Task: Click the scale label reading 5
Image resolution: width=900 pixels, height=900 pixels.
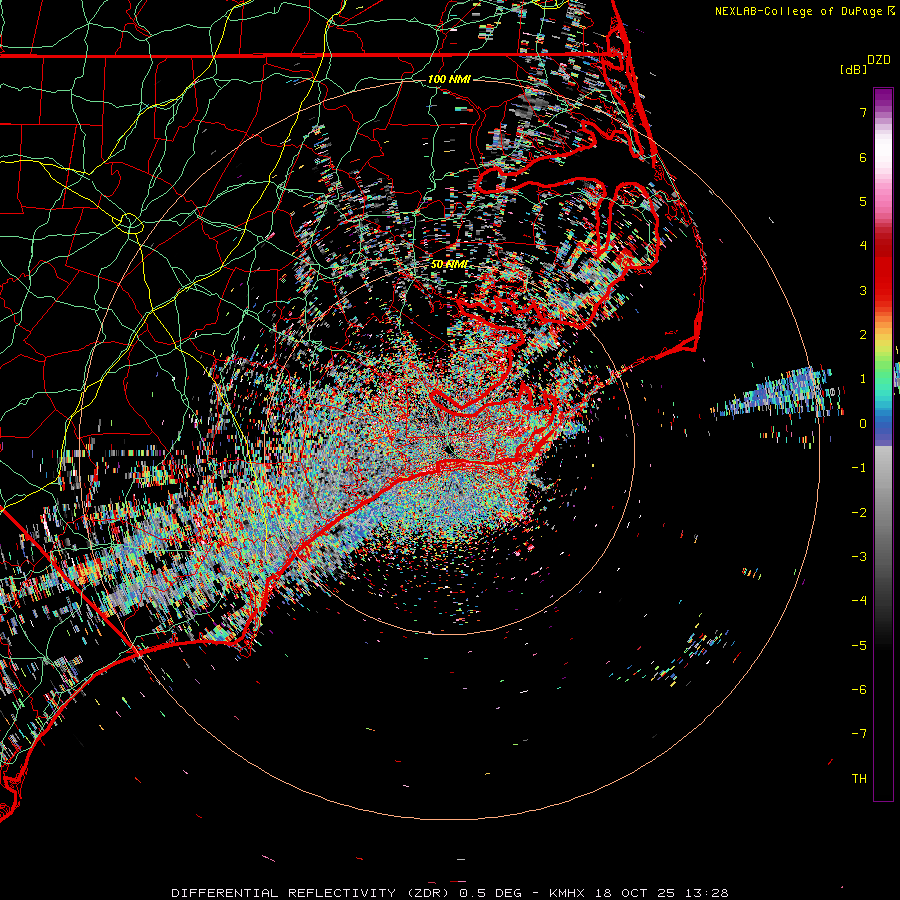Action: pos(863,201)
